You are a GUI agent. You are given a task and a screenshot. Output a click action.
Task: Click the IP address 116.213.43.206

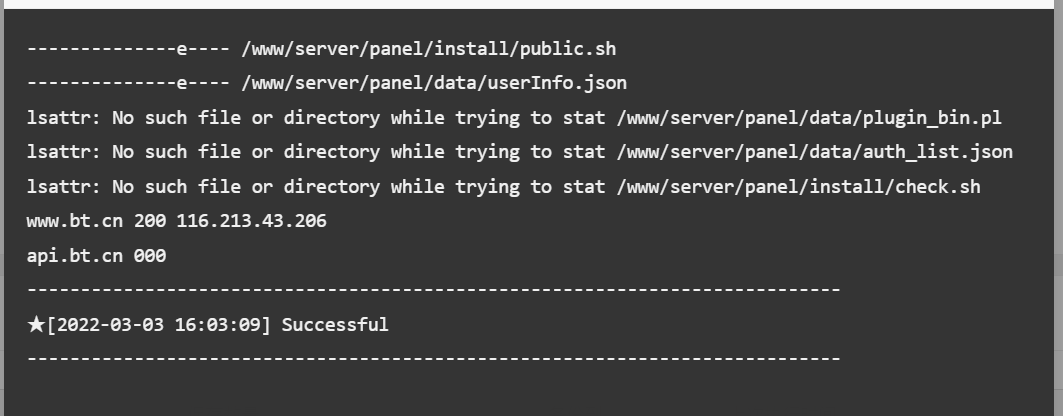pyautogui.click(x=252, y=221)
